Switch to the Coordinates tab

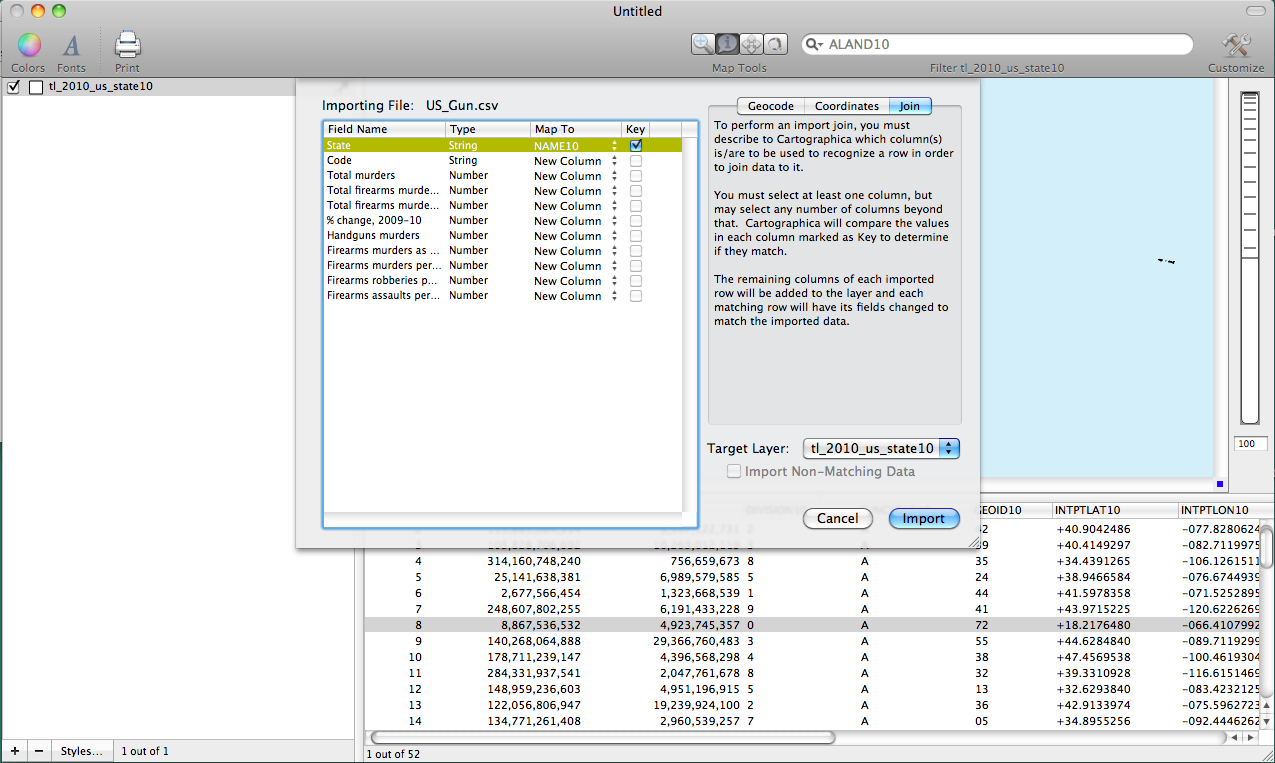(846, 106)
